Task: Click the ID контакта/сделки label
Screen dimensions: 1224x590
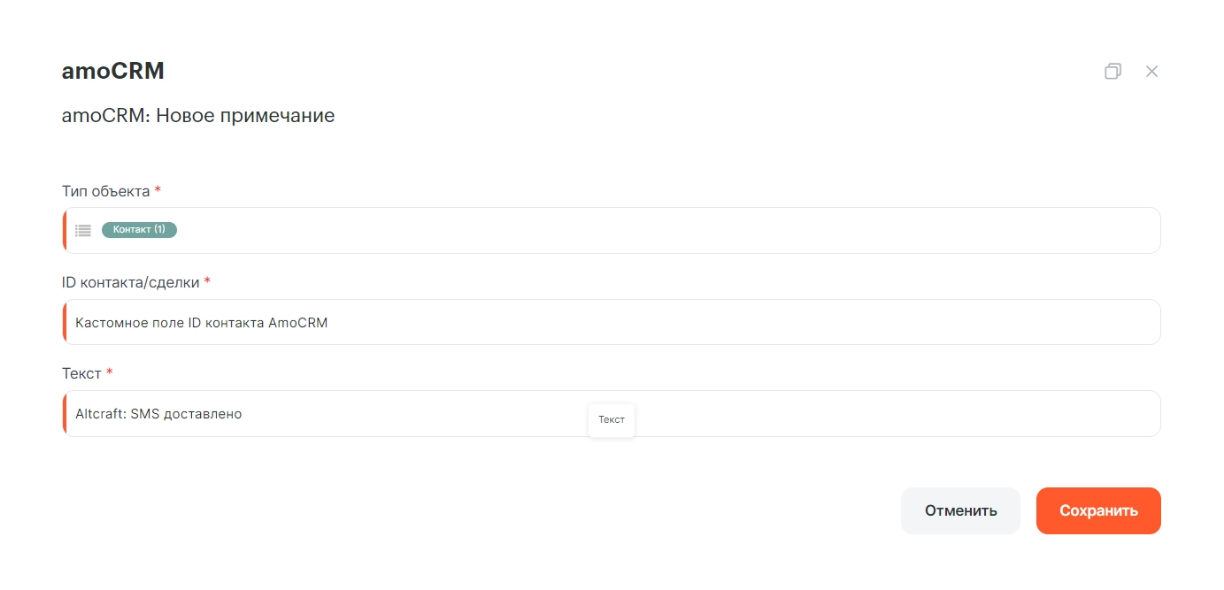Action: (x=130, y=282)
